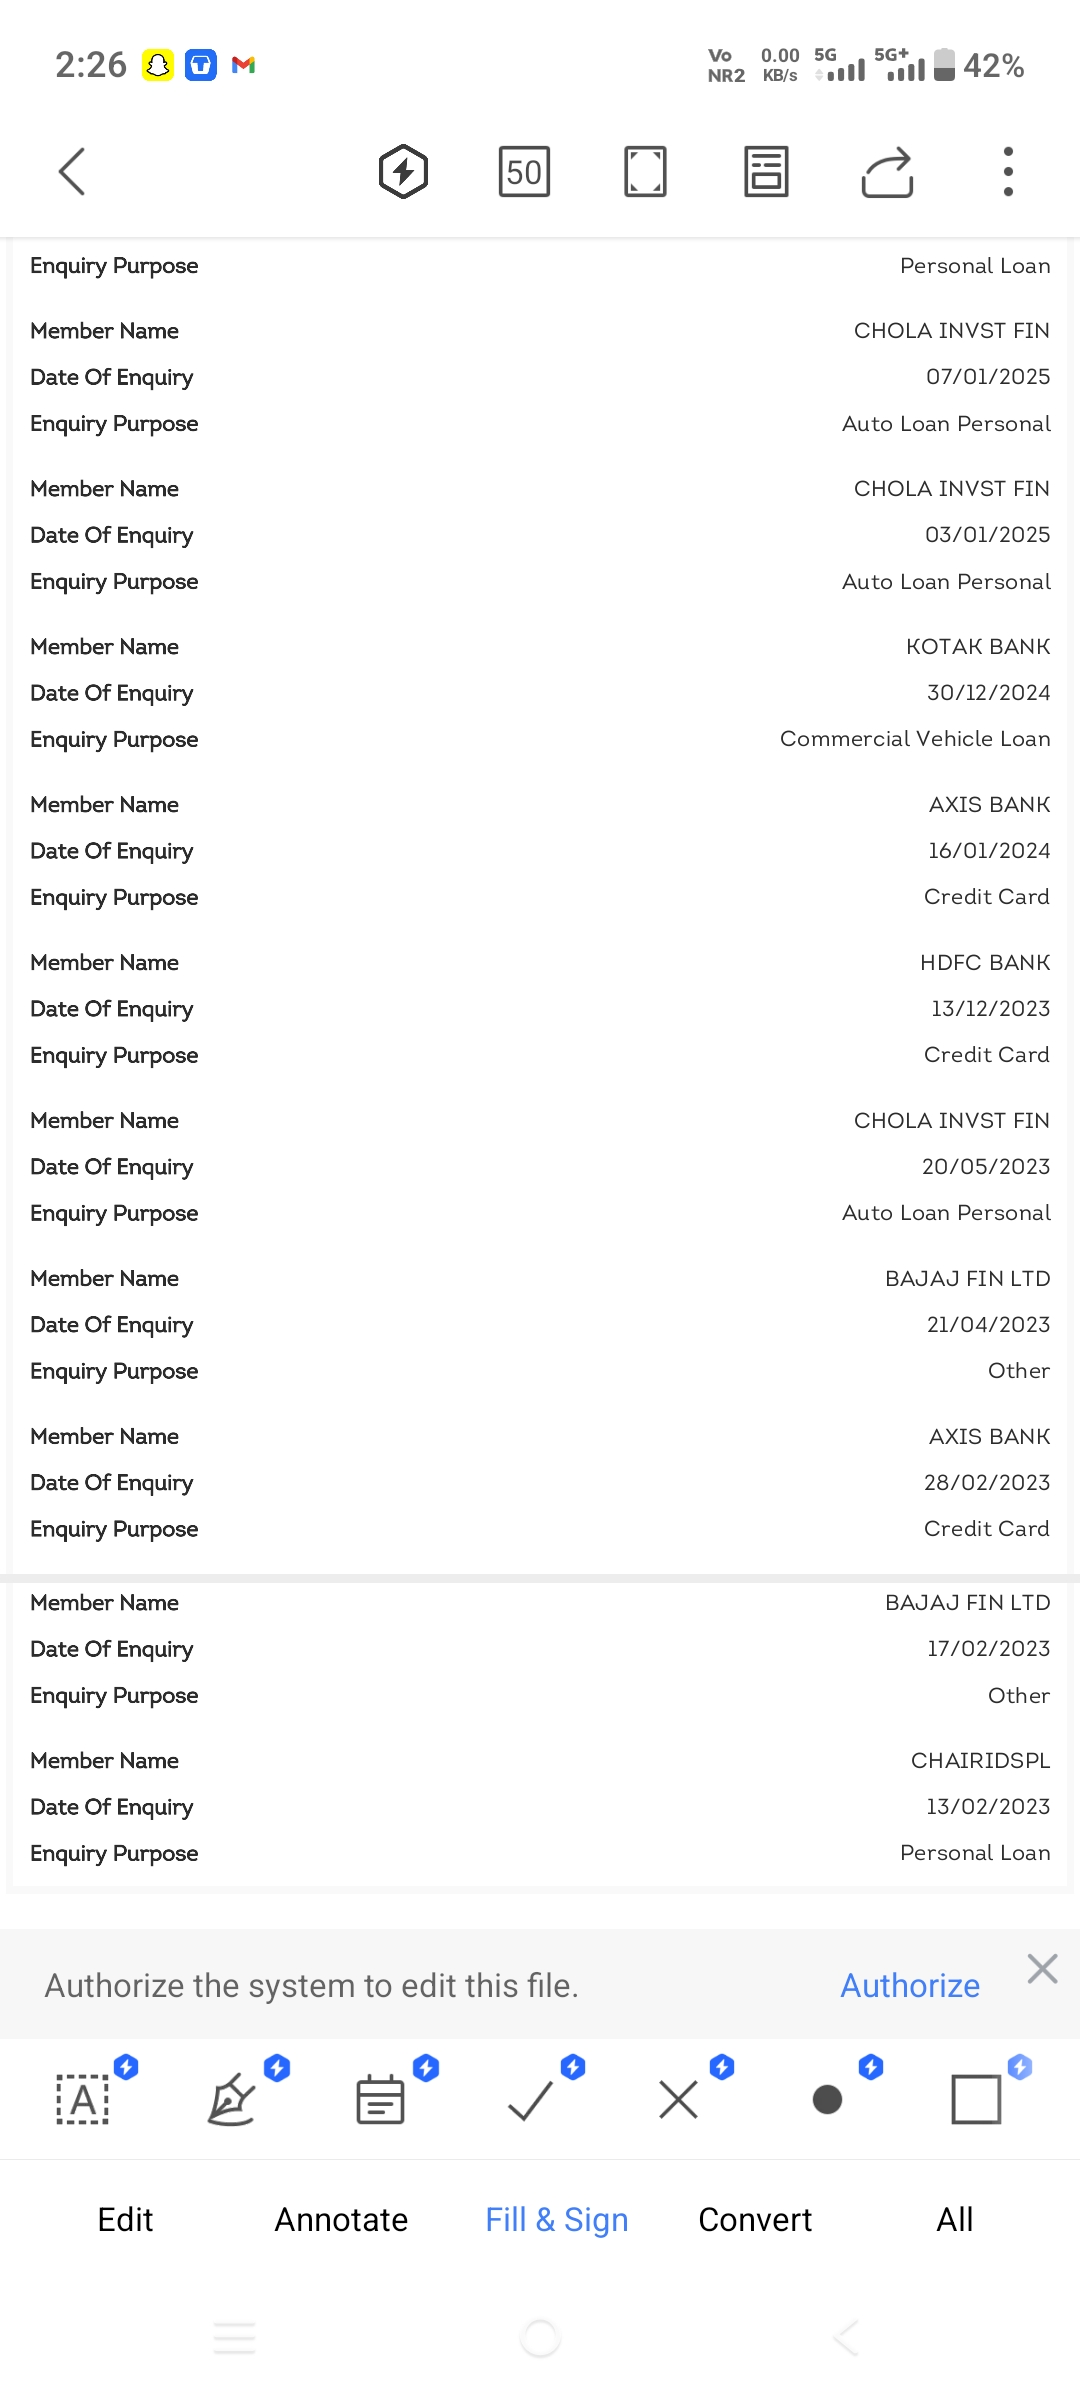
Task: Go to the Convert tab
Action: click(x=755, y=2220)
